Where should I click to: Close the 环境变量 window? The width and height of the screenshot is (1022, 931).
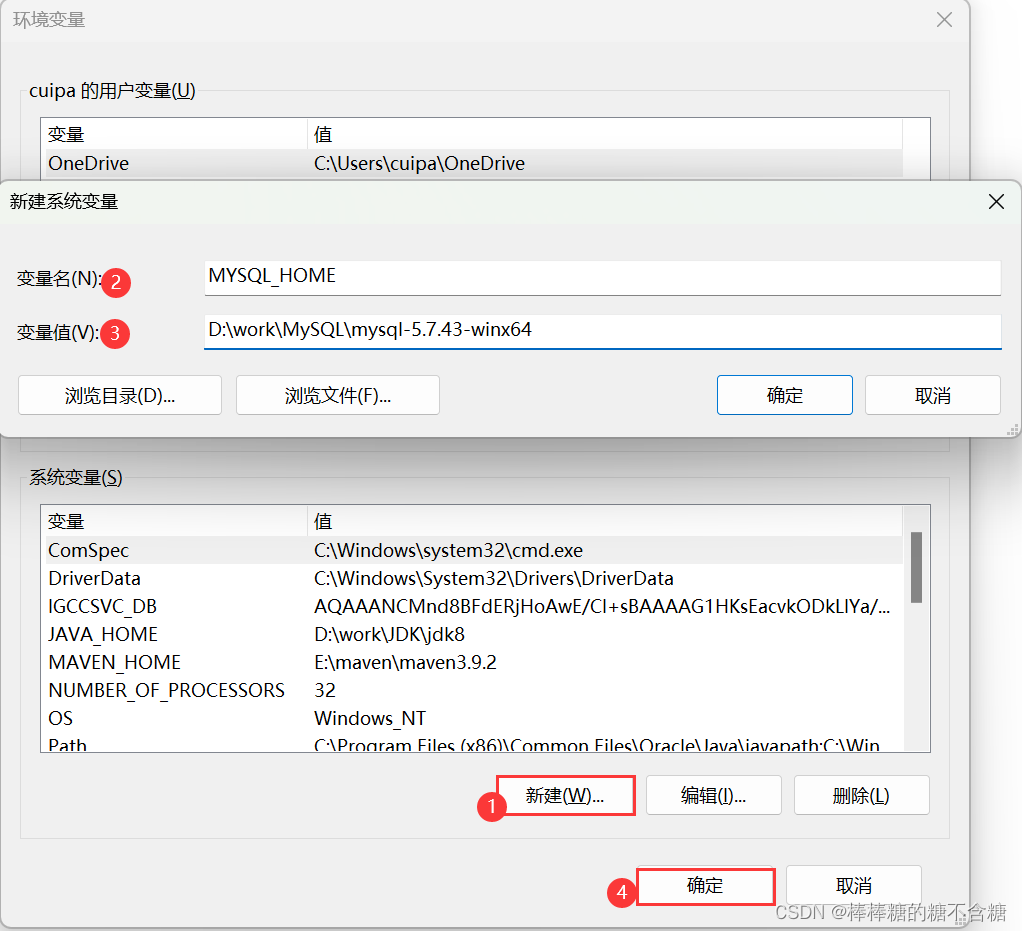tap(944, 20)
